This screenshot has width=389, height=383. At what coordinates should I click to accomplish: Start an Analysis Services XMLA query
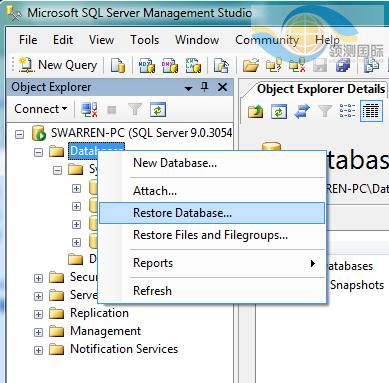click(x=193, y=65)
